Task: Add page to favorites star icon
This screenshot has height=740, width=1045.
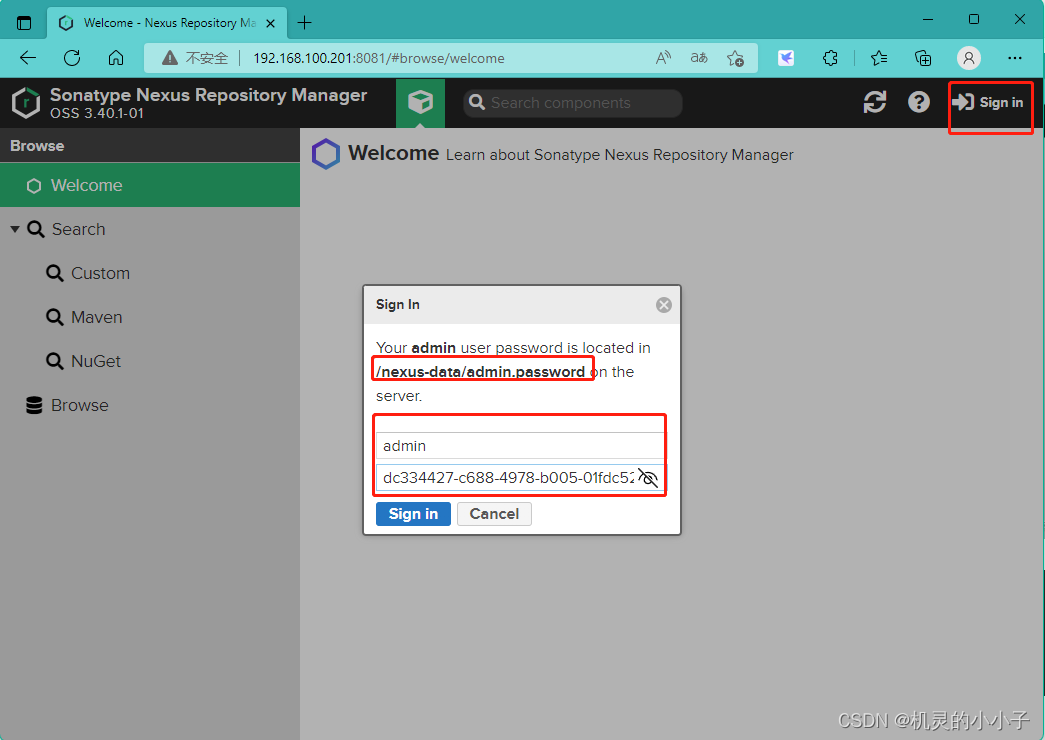Action: [x=735, y=58]
